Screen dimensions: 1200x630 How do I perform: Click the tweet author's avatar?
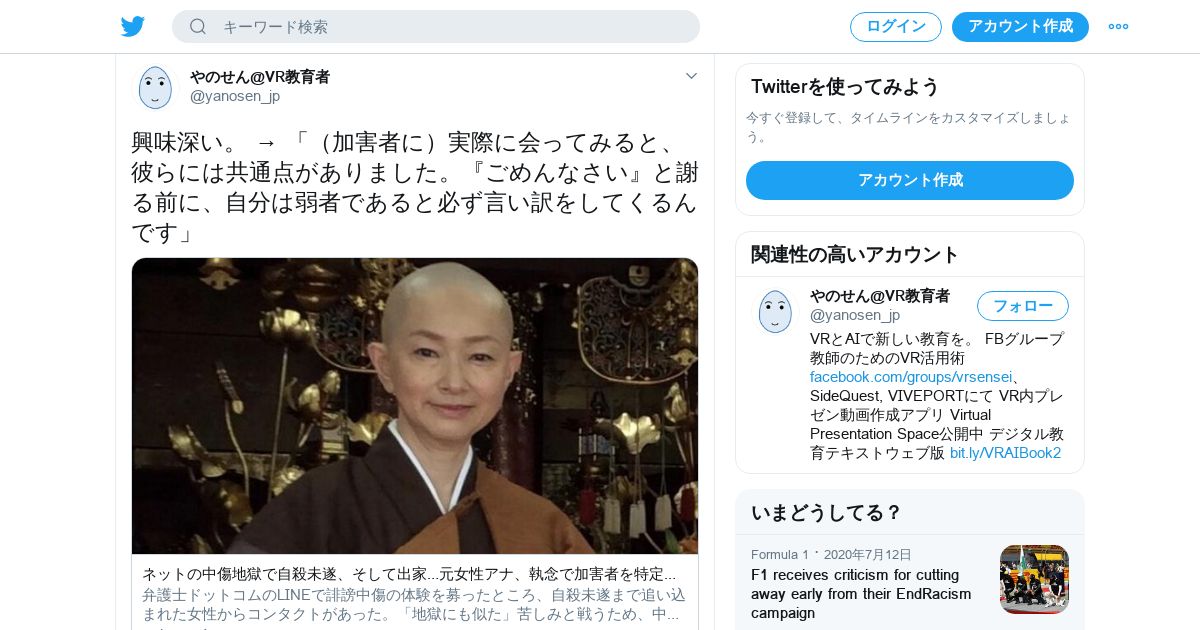[155, 87]
